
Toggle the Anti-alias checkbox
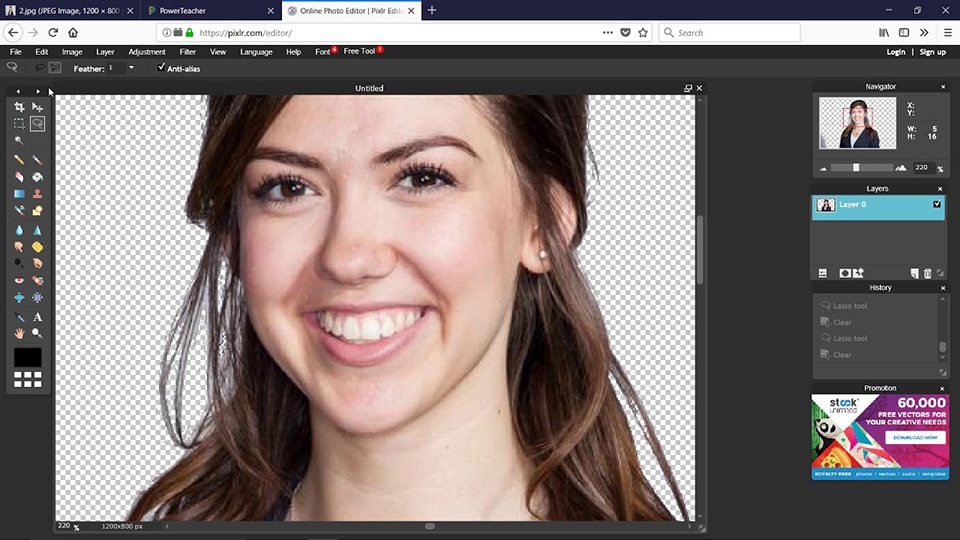(x=162, y=68)
